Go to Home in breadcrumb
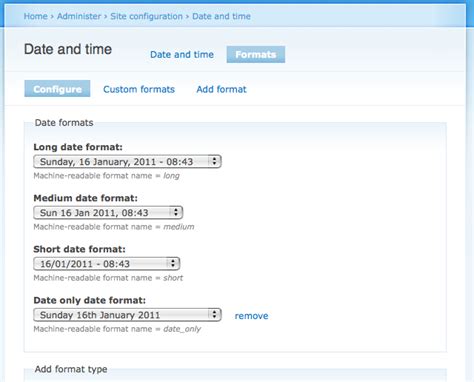This screenshot has width=474, height=382. click(36, 16)
